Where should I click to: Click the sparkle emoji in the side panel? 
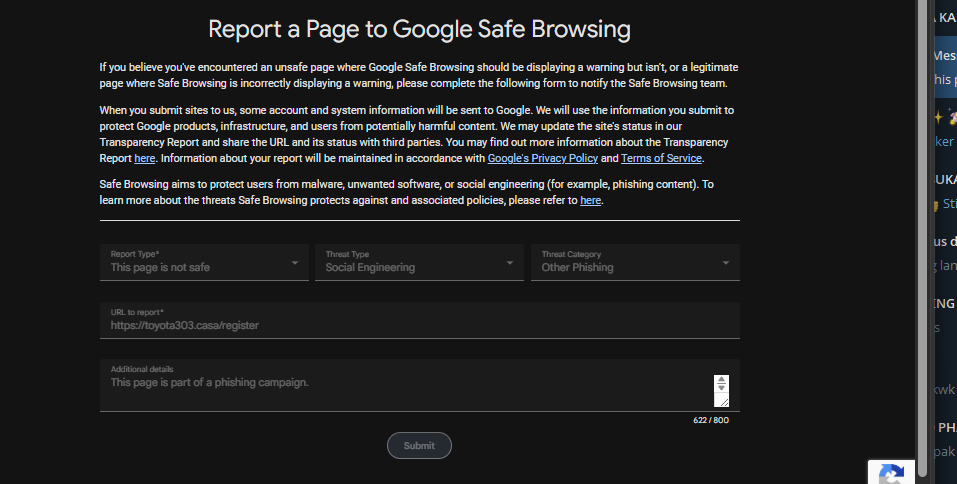tap(939, 117)
